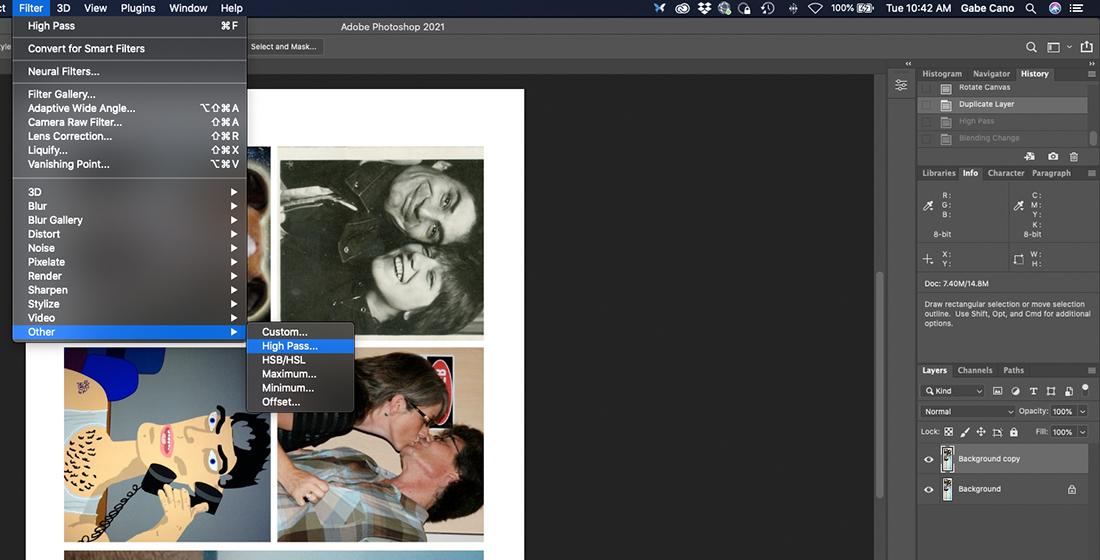Hide the Background copy layer
The image size is (1100, 560).
tap(929, 459)
